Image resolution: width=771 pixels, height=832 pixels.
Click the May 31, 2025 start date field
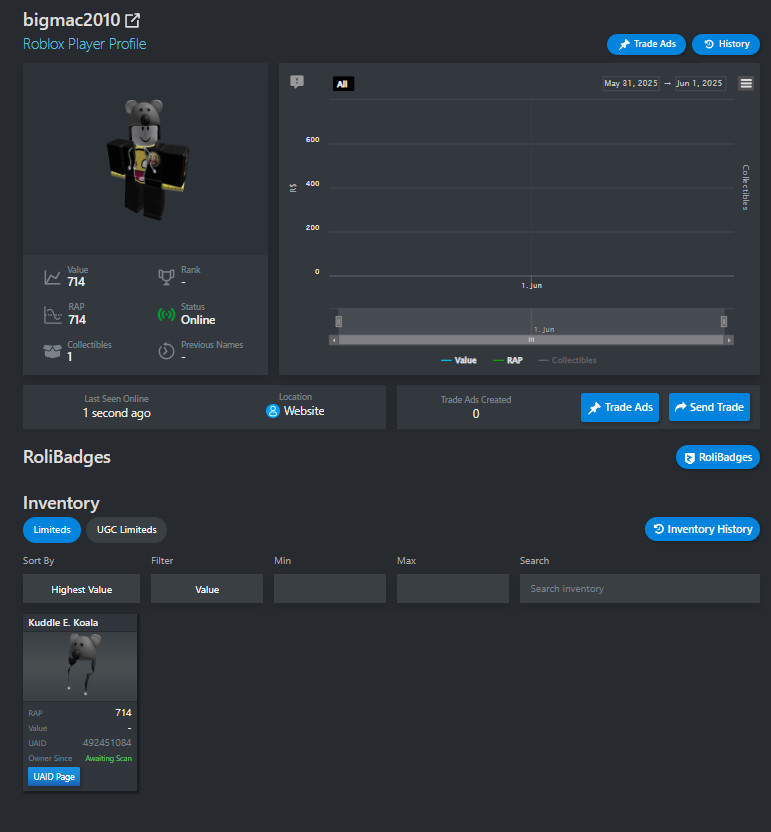(x=631, y=83)
